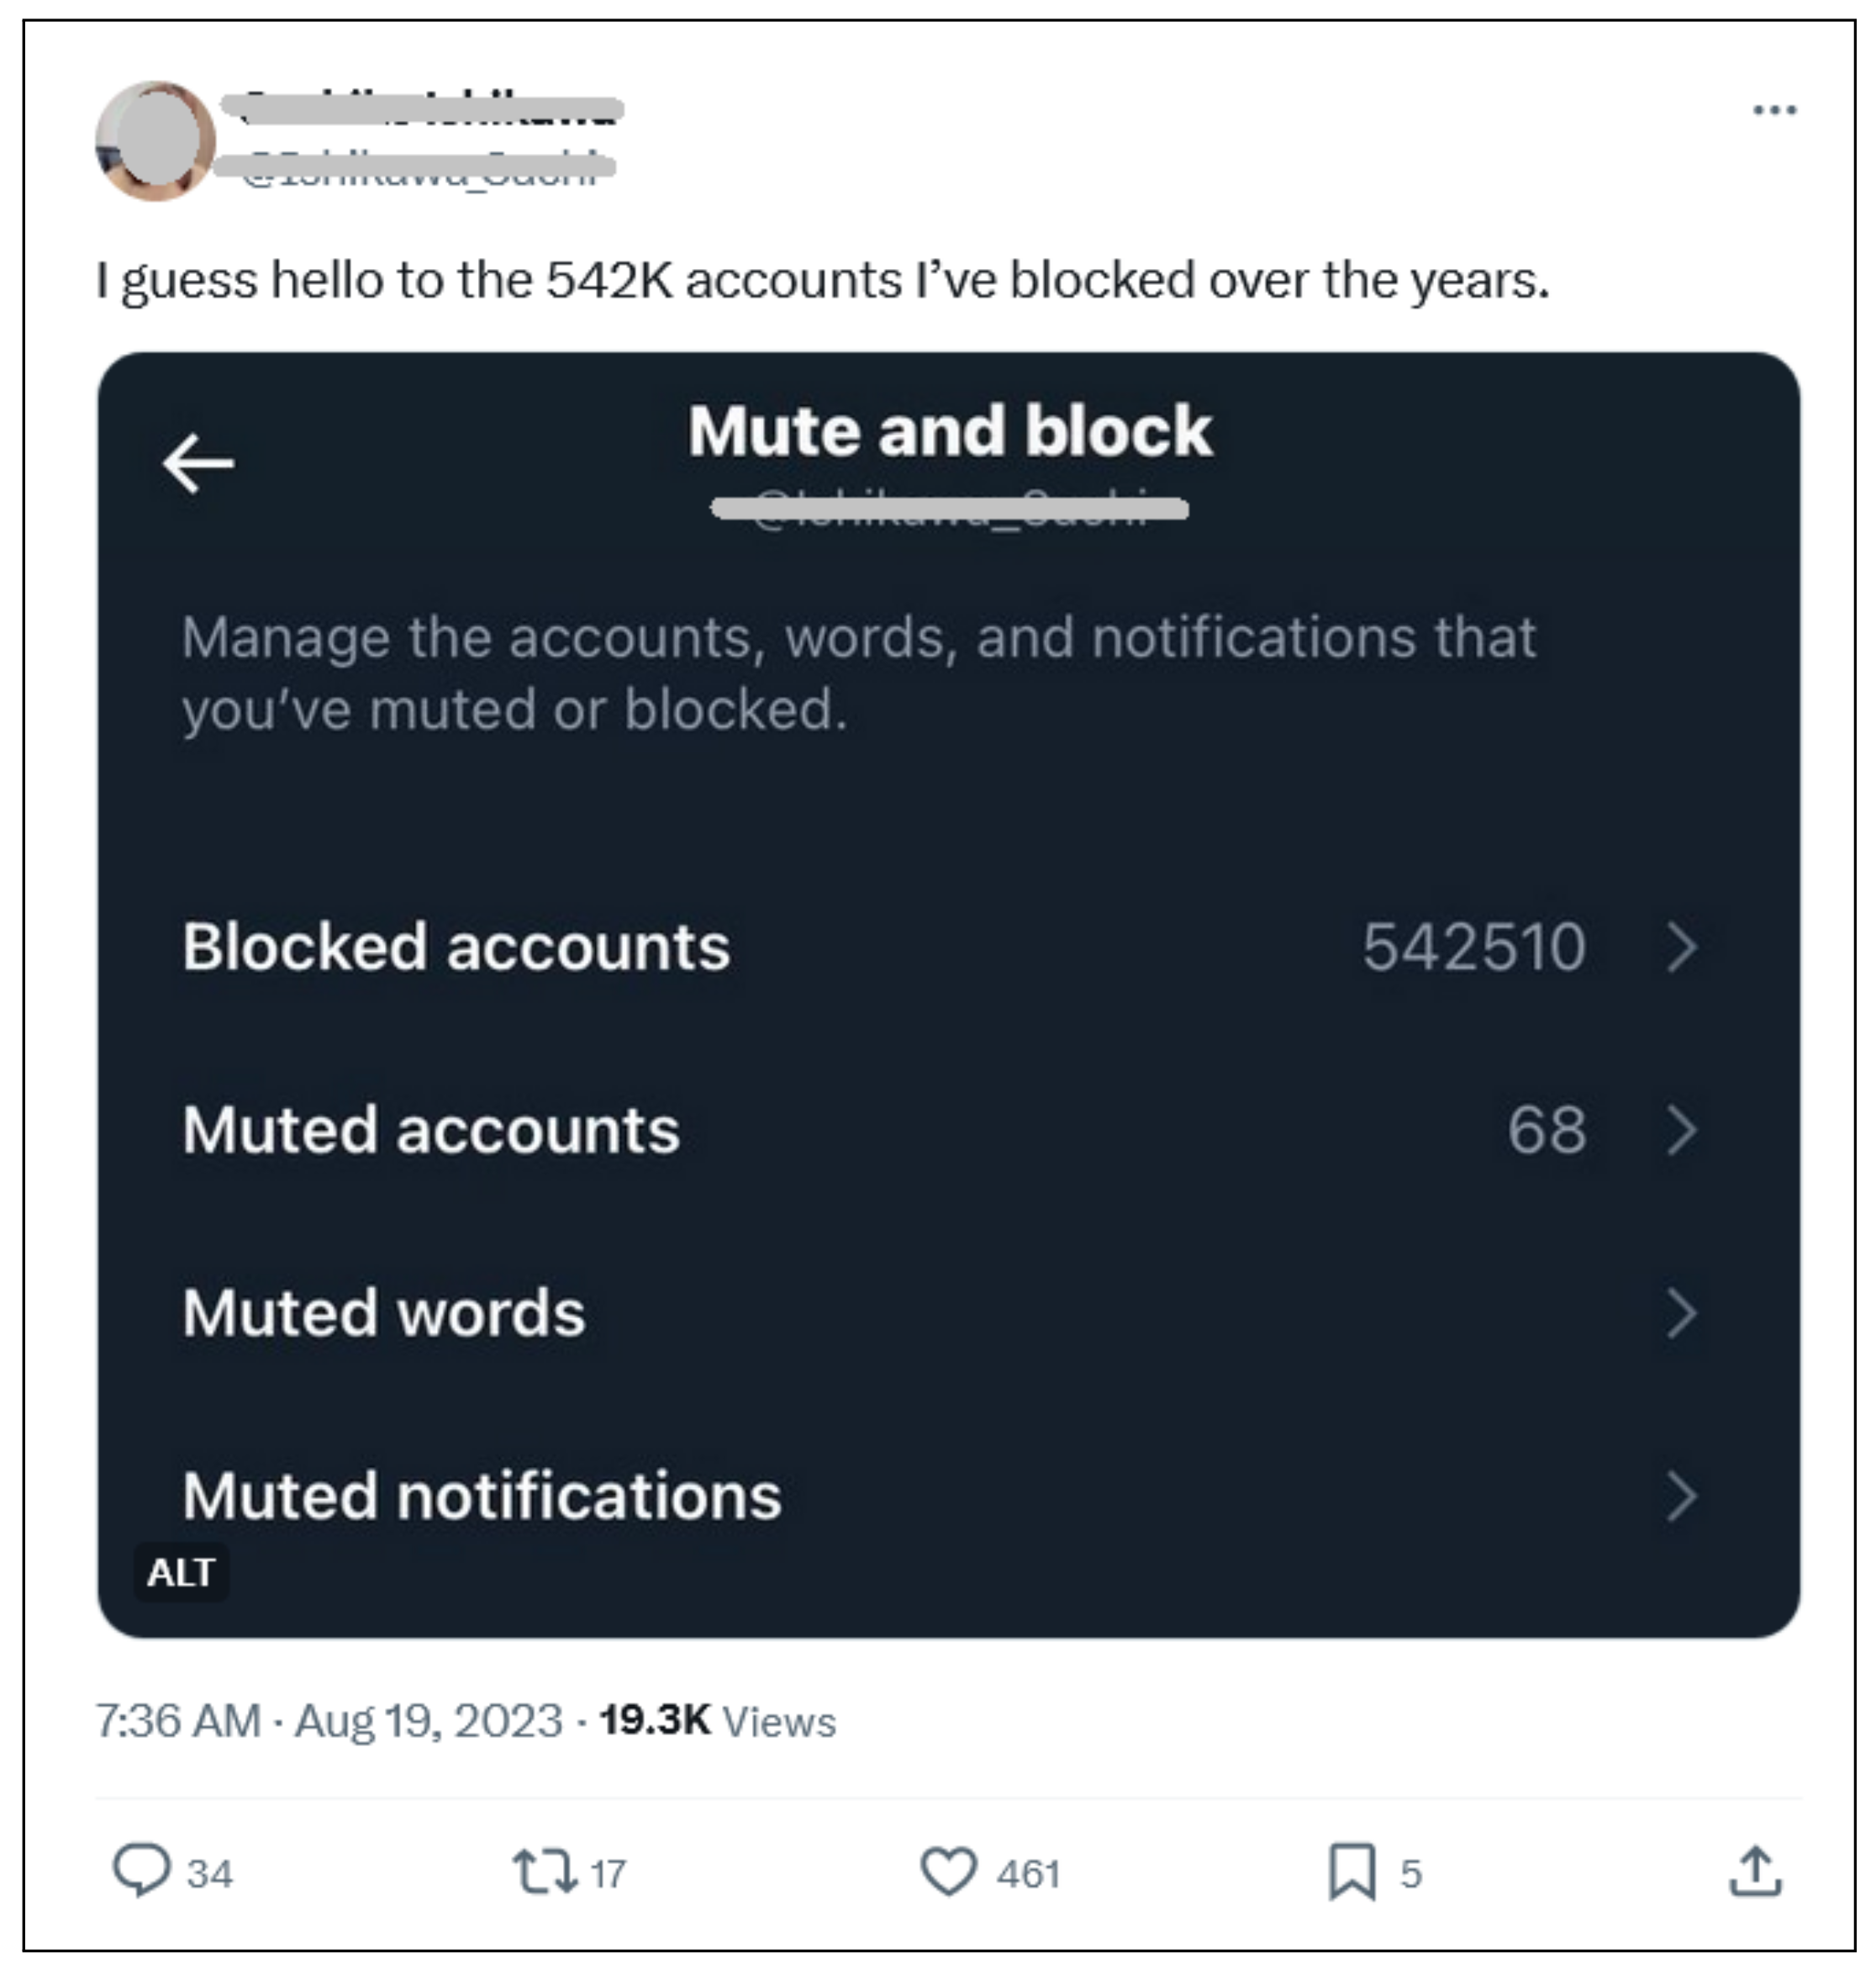Expand the Muted notifications chevron

coord(1682,1497)
